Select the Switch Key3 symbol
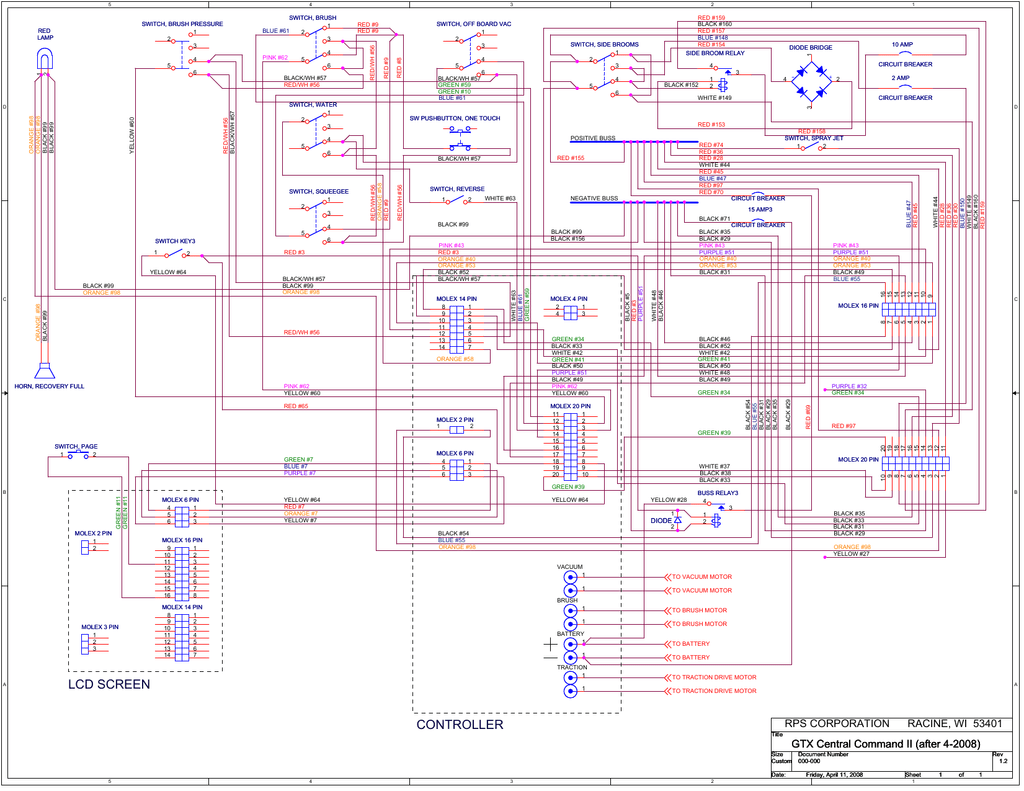Viewport: 1024px width, 791px height. point(176,255)
